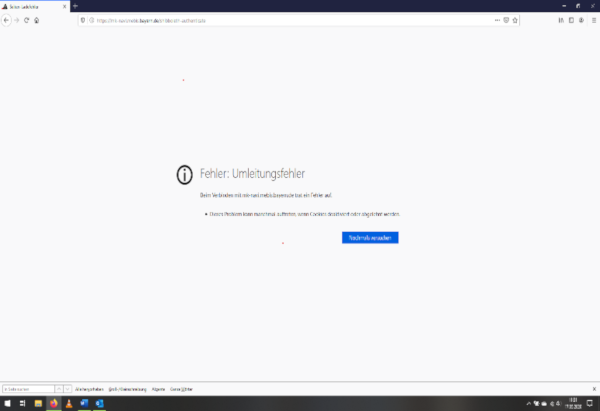Toggle 'Groß-/Kleinschreibung' match case option
The image size is (600, 411).
[127, 388]
